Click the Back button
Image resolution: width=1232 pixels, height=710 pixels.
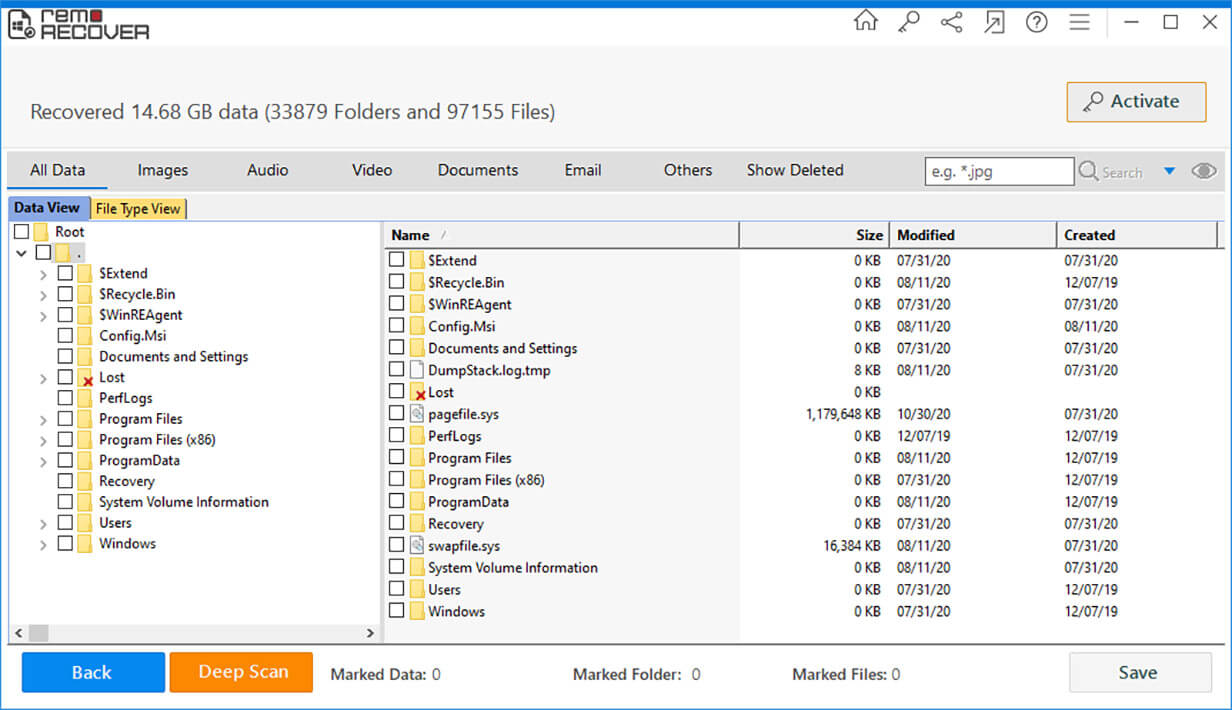pos(93,672)
